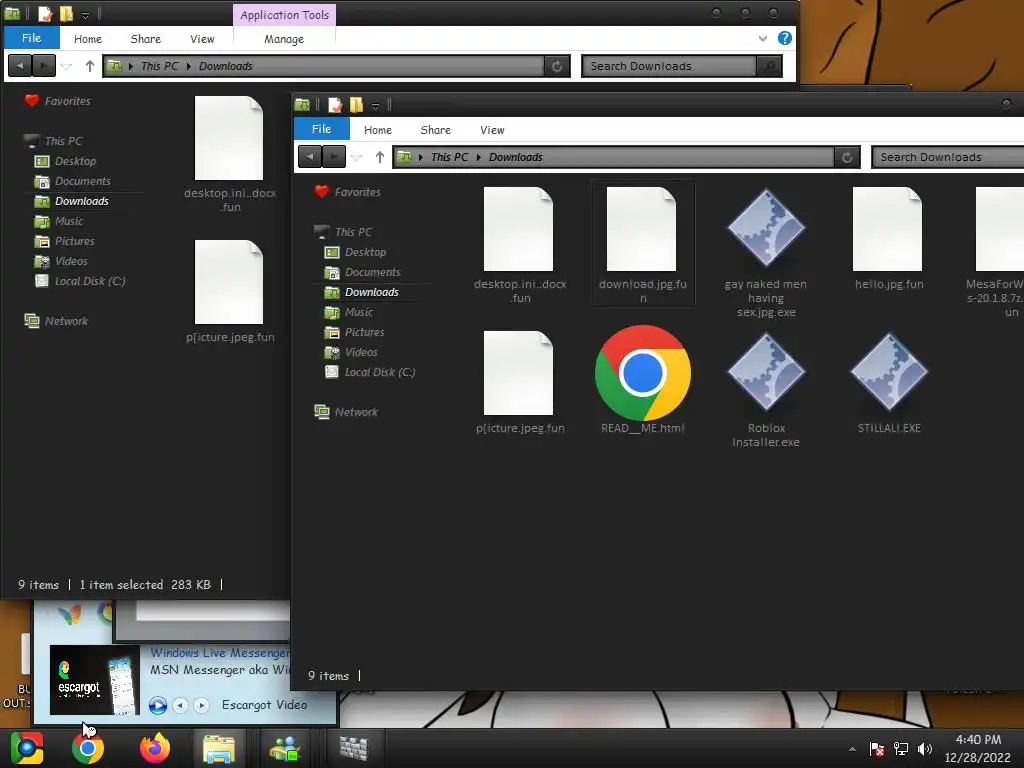Open volume control in system tray
Image resolution: width=1024 pixels, height=768 pixels.
coord(925,749)
